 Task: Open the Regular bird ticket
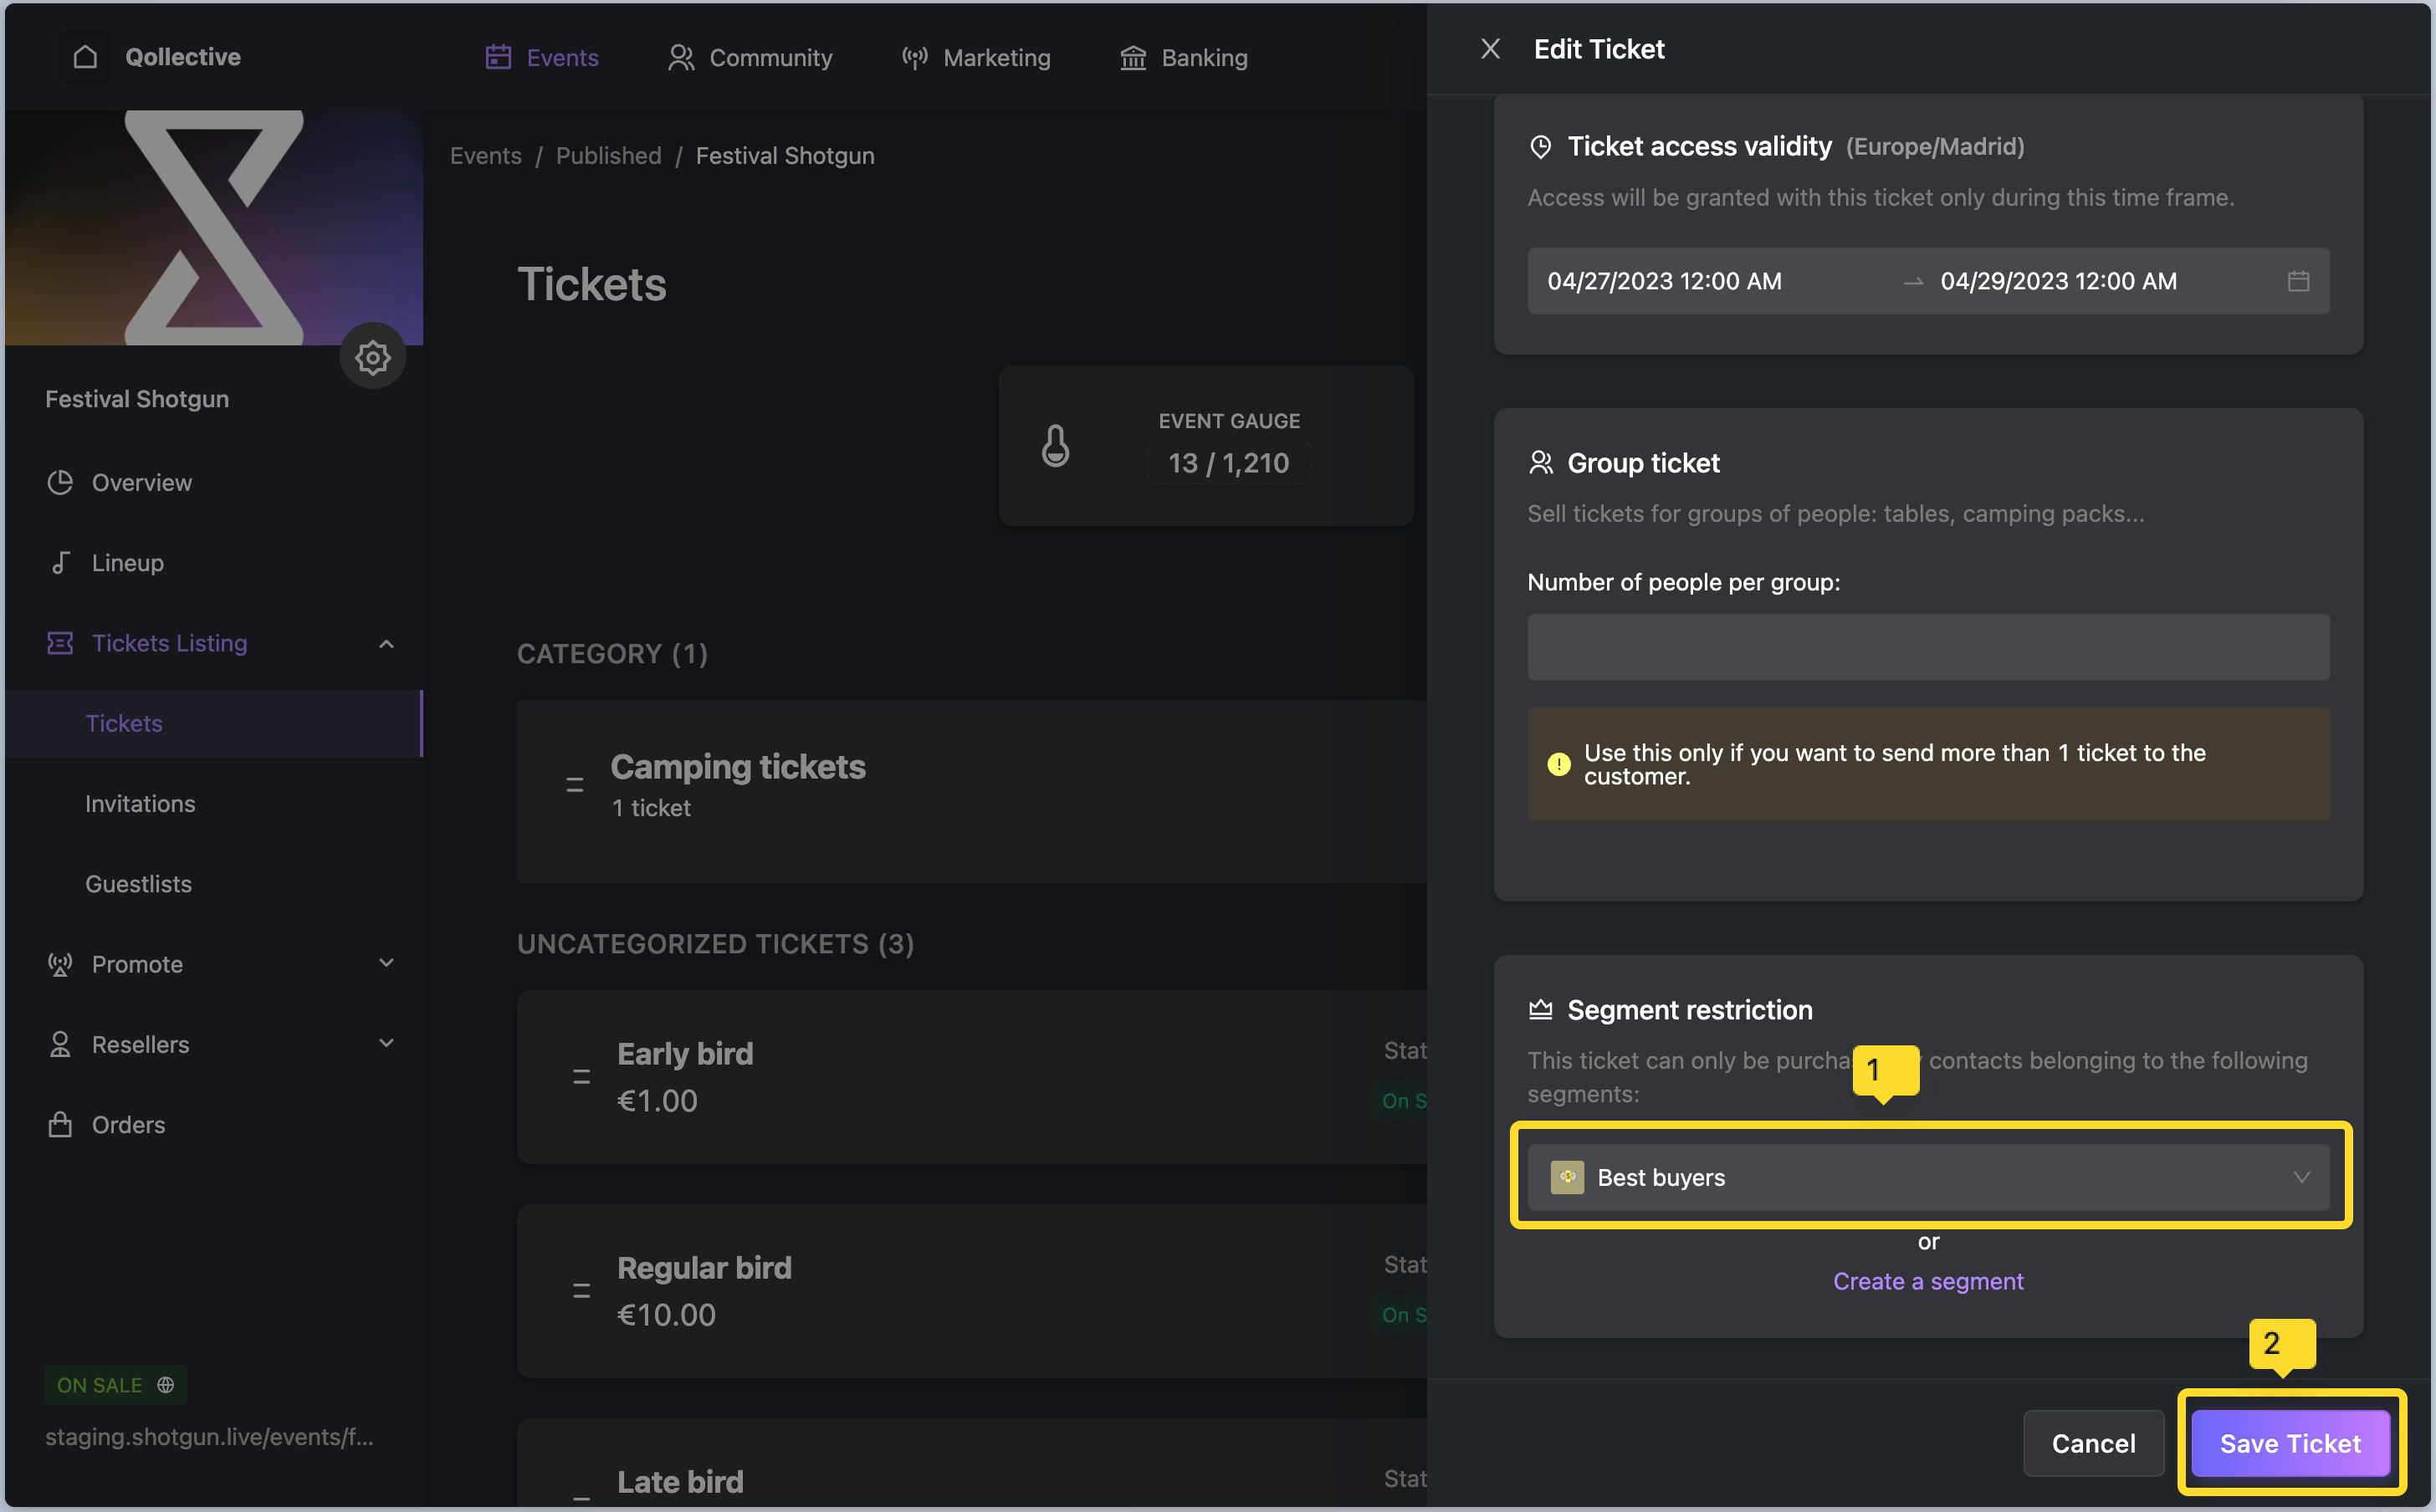[x=971, y=1291]
